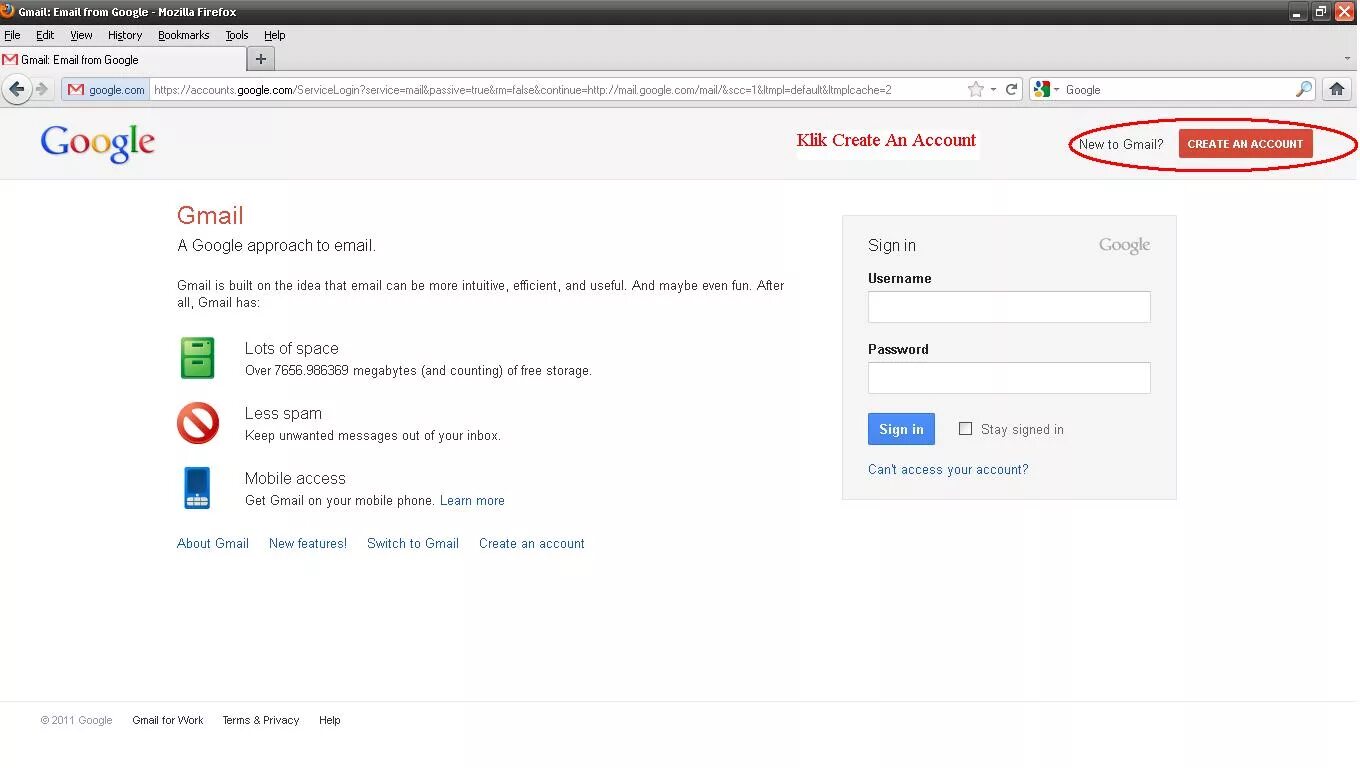Click the Lots of space heading

tap(292, 348)
